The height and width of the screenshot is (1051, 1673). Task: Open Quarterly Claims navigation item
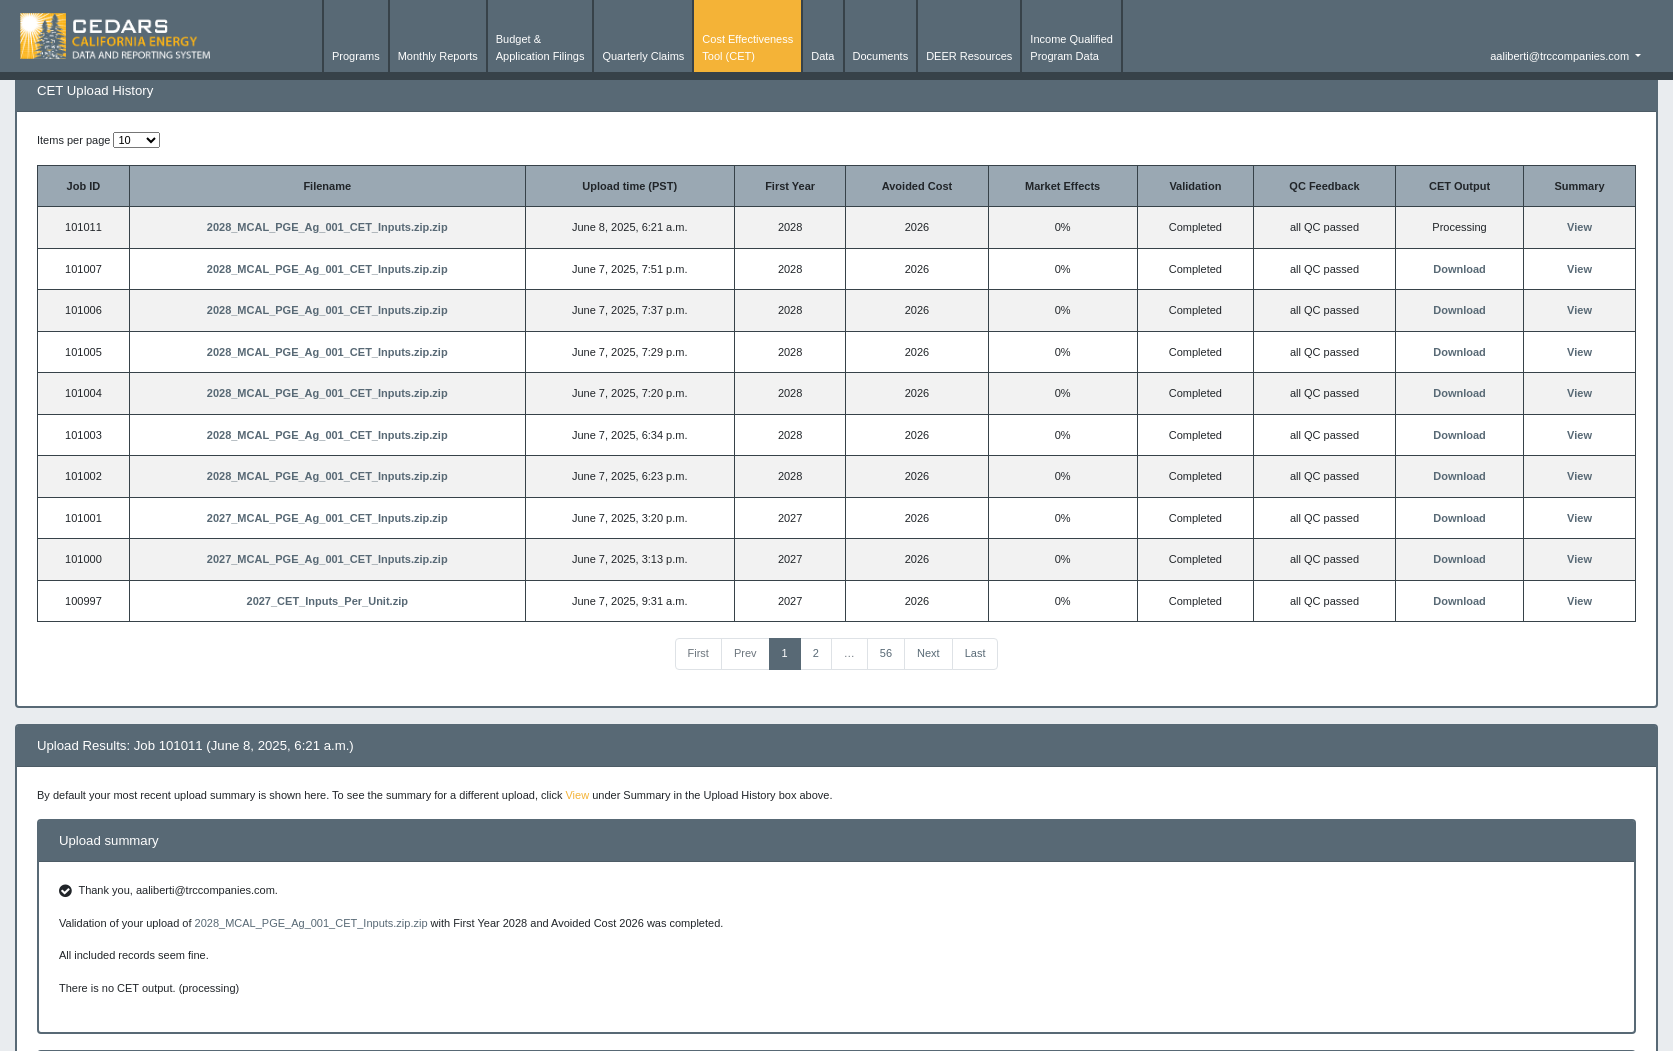[x=643, y=56]
